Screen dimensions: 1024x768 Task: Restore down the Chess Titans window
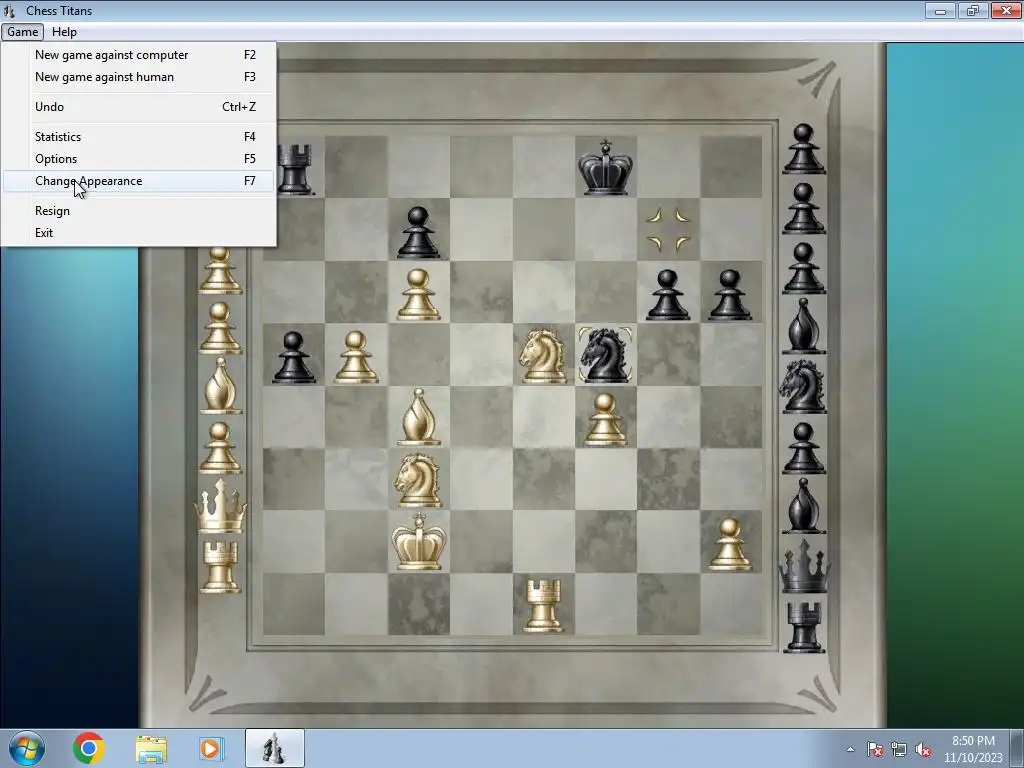click(973, 10)
